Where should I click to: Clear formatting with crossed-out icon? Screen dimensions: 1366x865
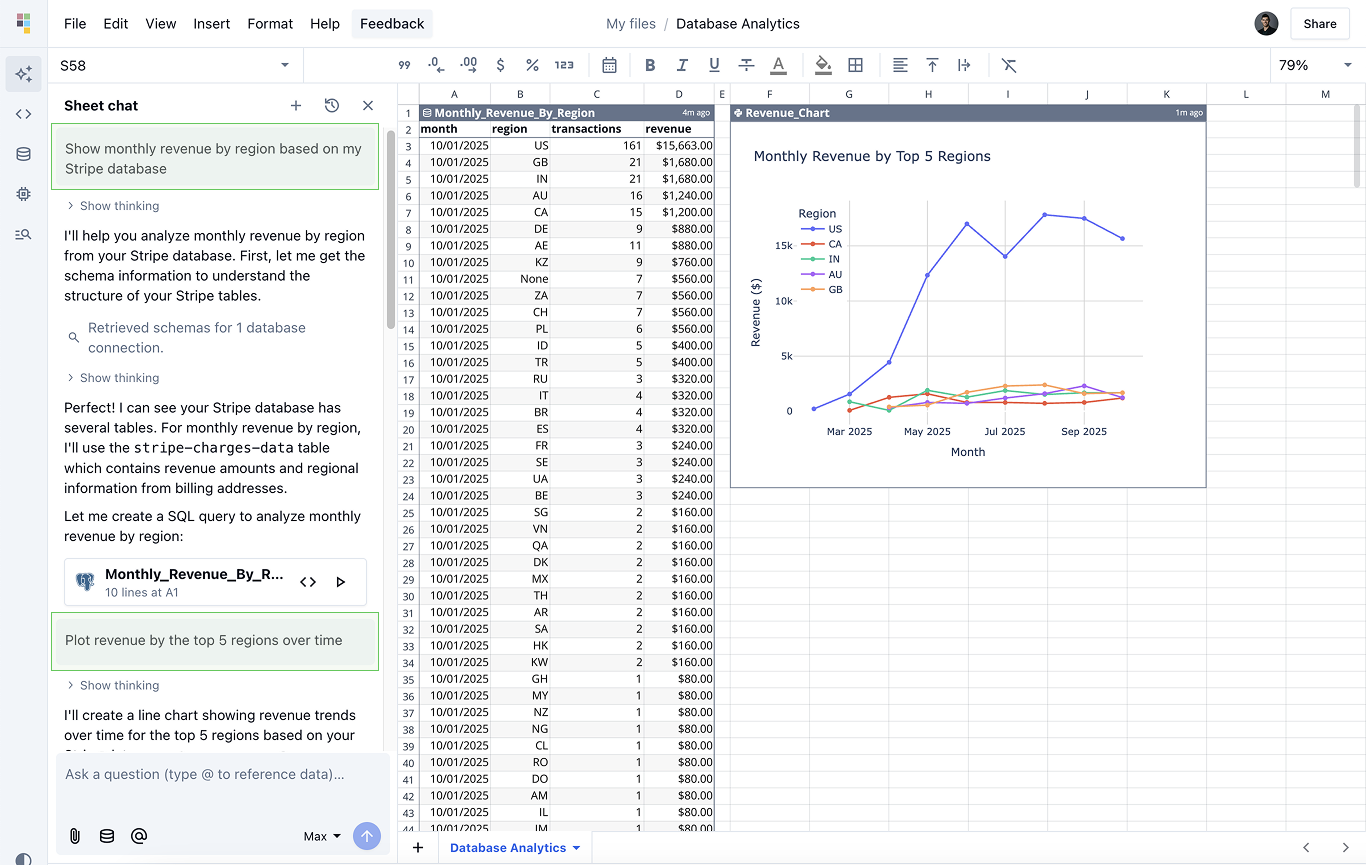[1009, 64]
